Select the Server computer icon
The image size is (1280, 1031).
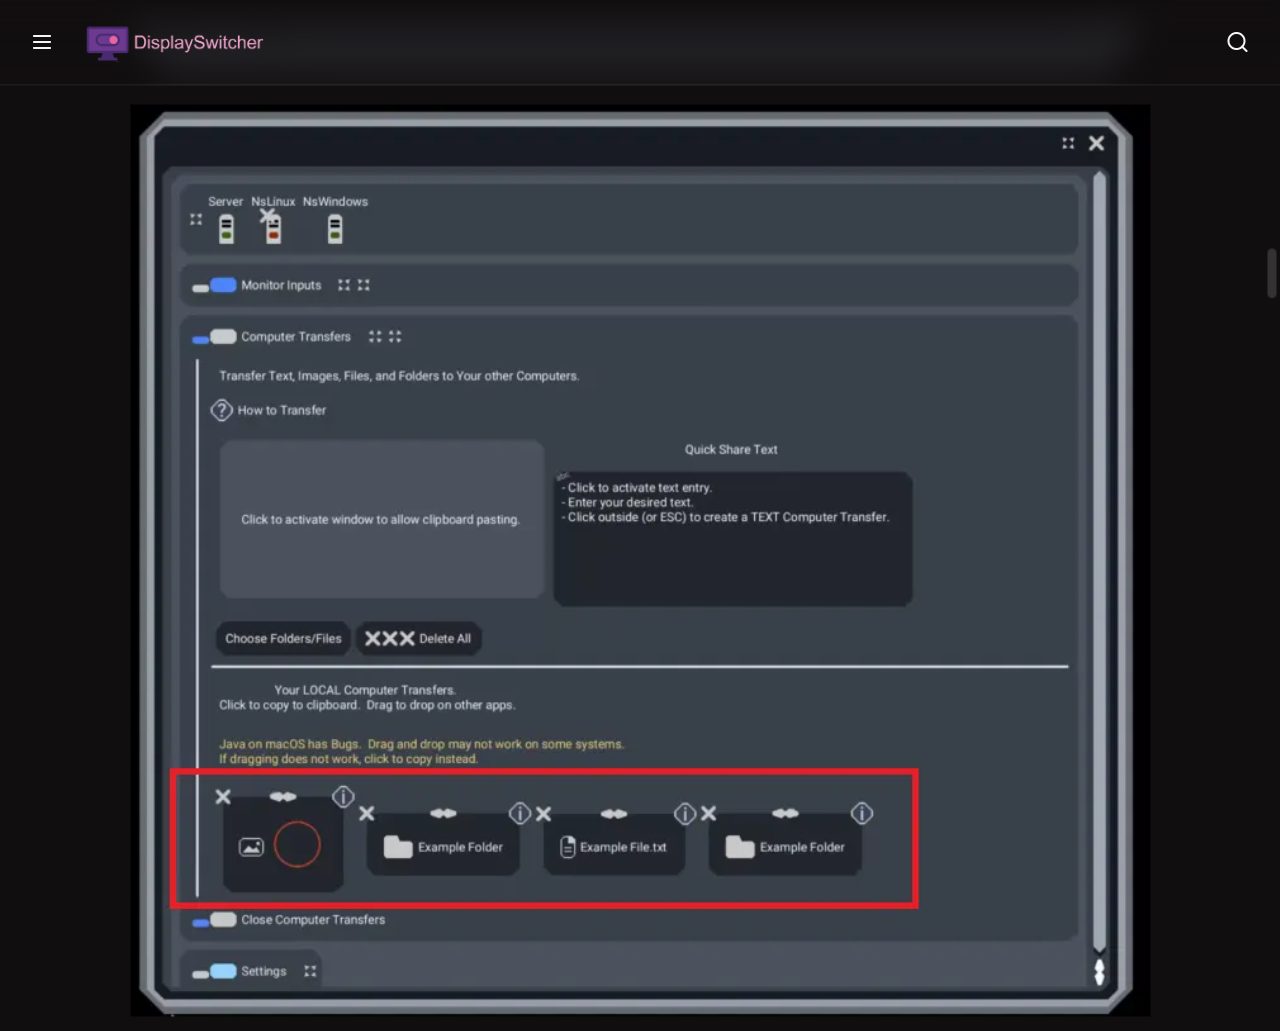(x=227, y=229)
